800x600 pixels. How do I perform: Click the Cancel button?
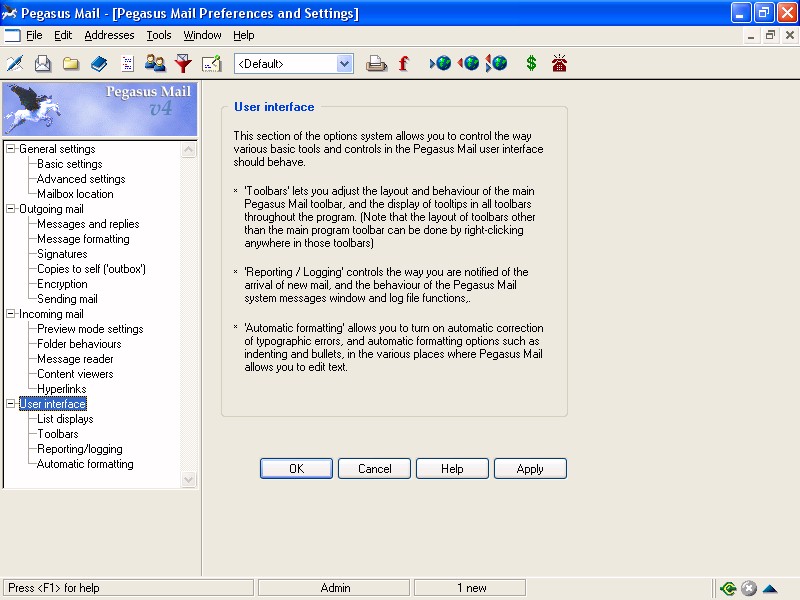[374, 468]
